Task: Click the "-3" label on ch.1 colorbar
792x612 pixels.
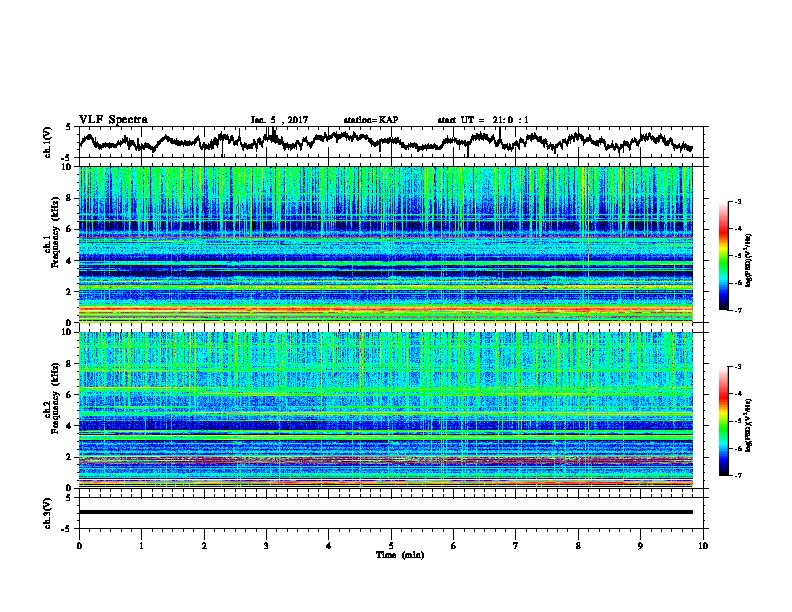Action: tap(737, 202)
